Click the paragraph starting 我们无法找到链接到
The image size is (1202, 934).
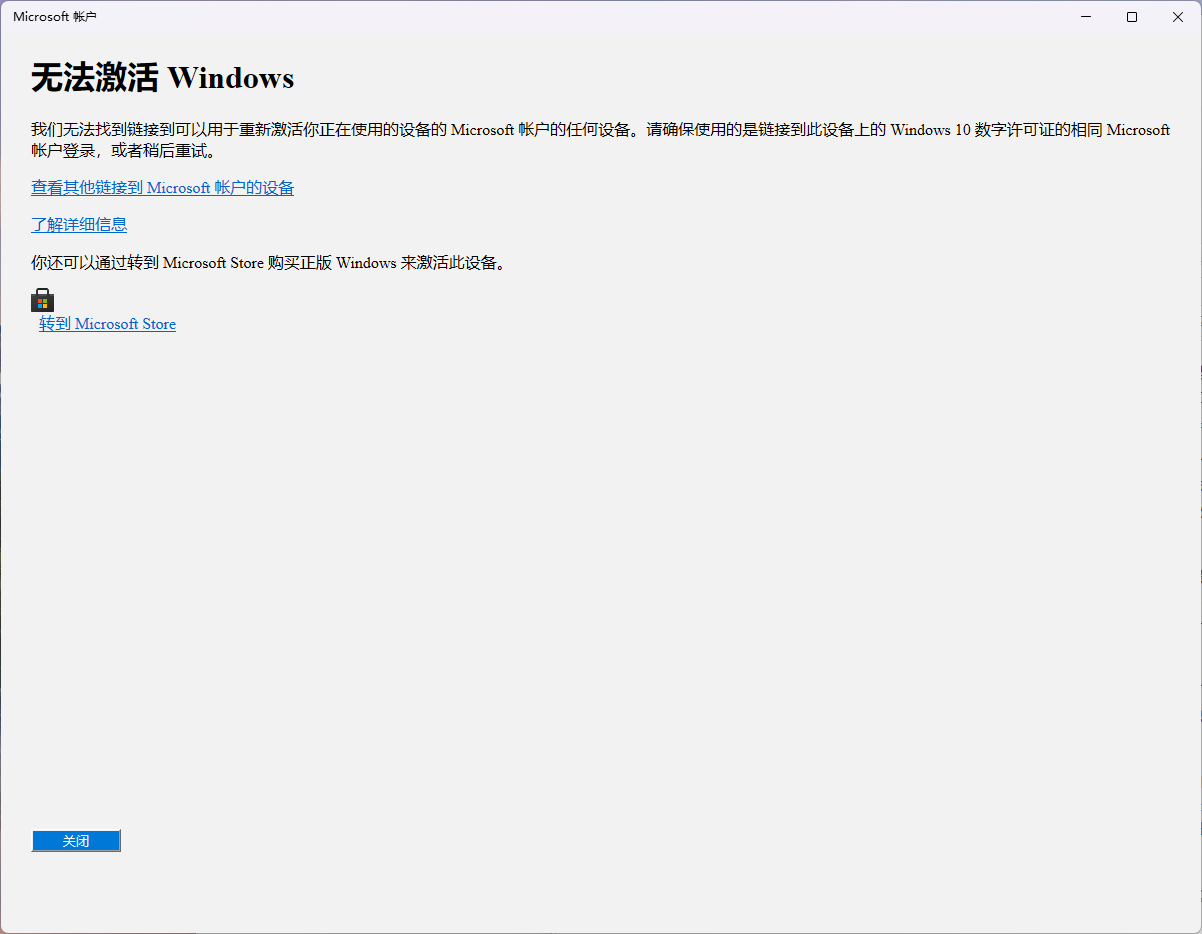coord(600,141)
